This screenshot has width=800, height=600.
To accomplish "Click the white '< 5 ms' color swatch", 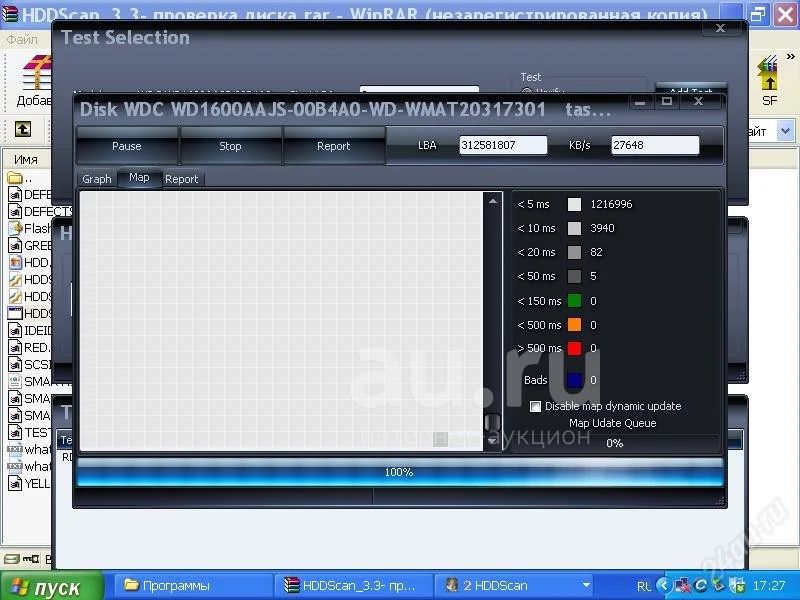I will click(574, 205).
